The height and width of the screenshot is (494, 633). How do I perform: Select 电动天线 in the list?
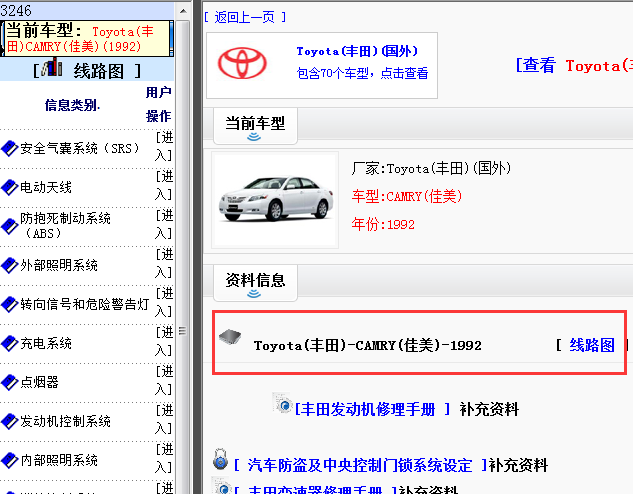click(46, 187)
